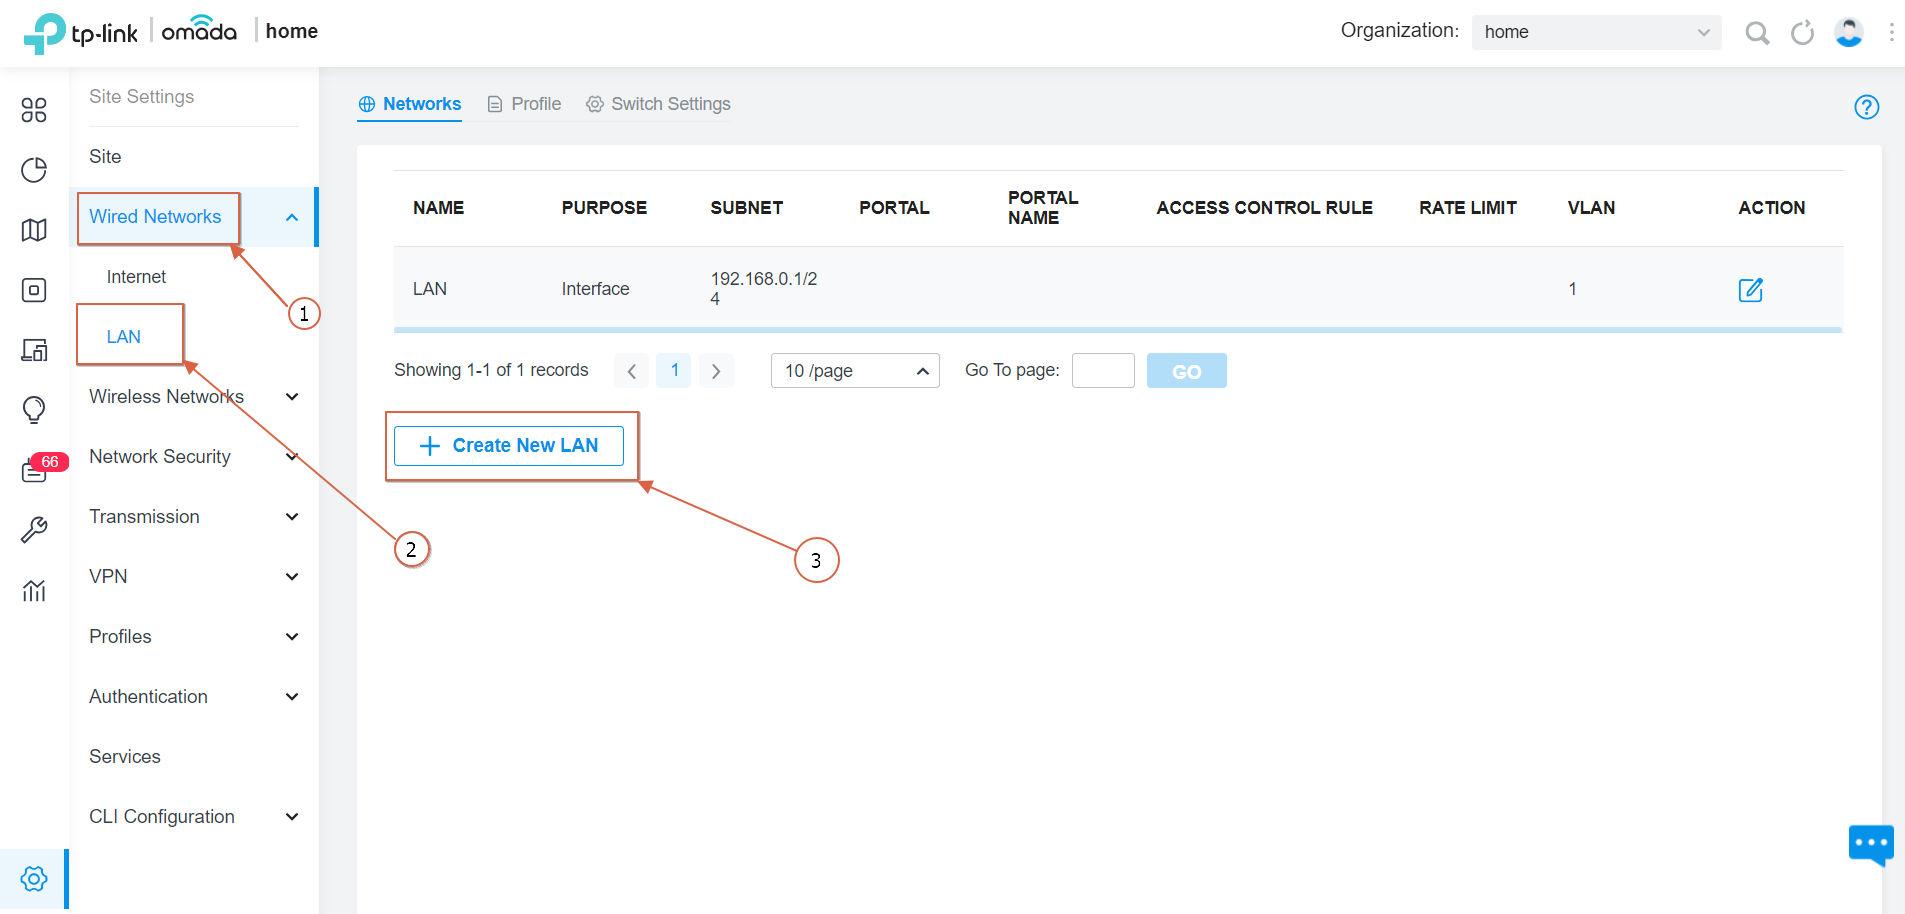Open the Statistics pie chart icon

(34, 170)
